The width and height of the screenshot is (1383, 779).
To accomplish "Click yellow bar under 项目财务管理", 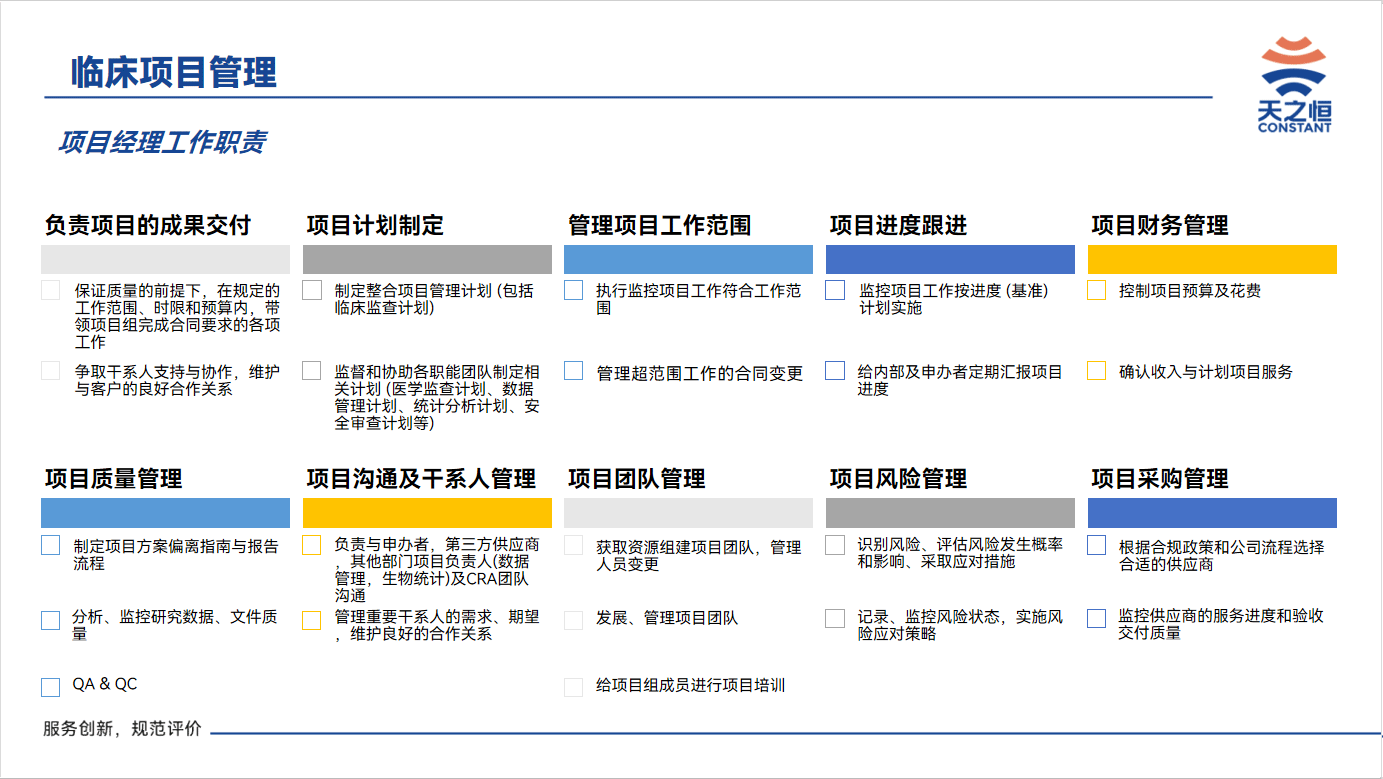I will click(x=1212, y=259).
